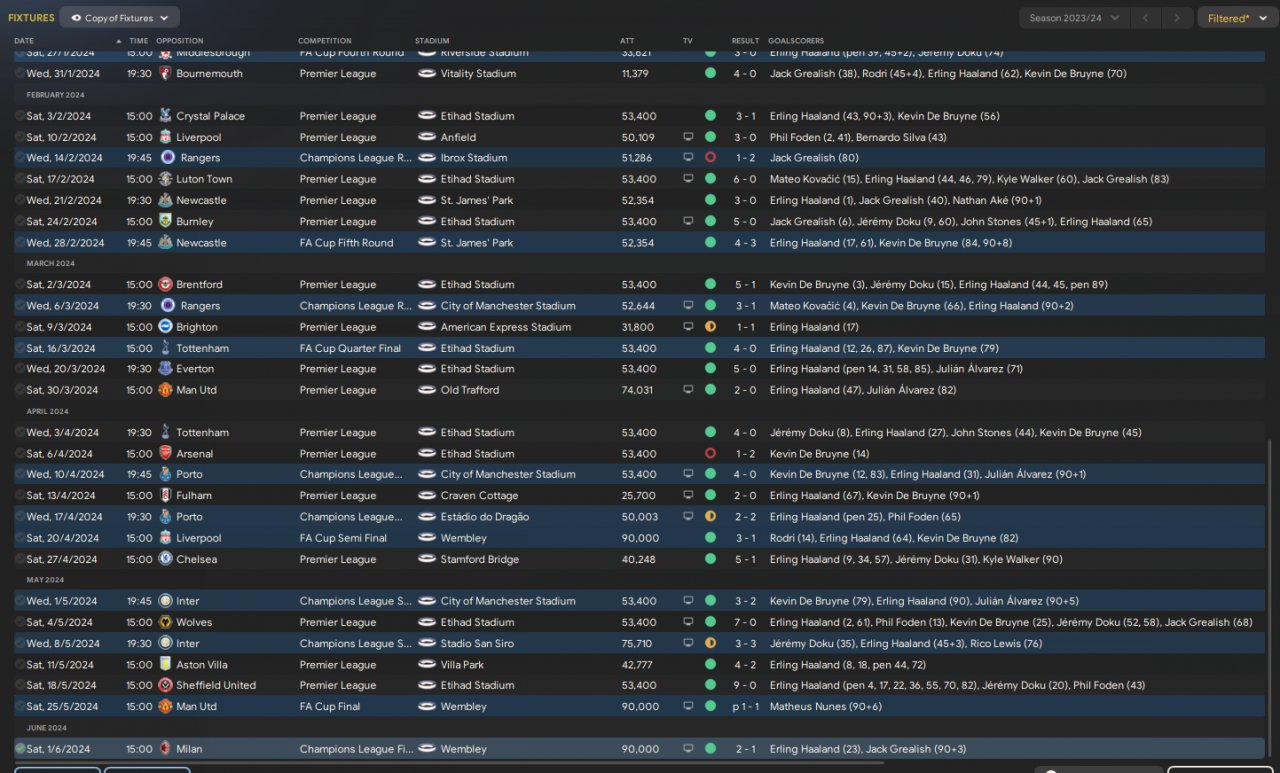The height and width of the screenshot is (773, 1280).
Task: Open the American Express Stadium link
Action: pos(506,327)
